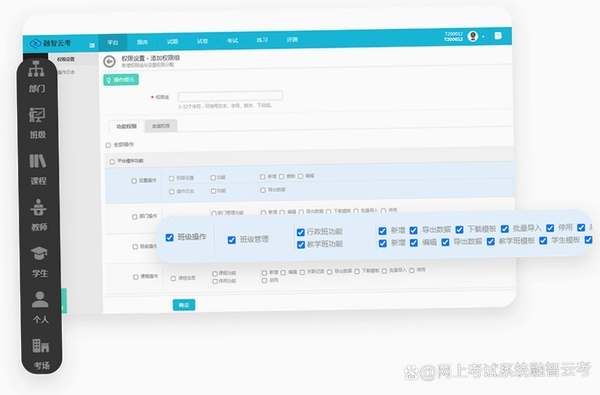Open the 课程 section in the dark sidebar
The width and height of the screenshot is (600, 395).
(x=38, y=170)
